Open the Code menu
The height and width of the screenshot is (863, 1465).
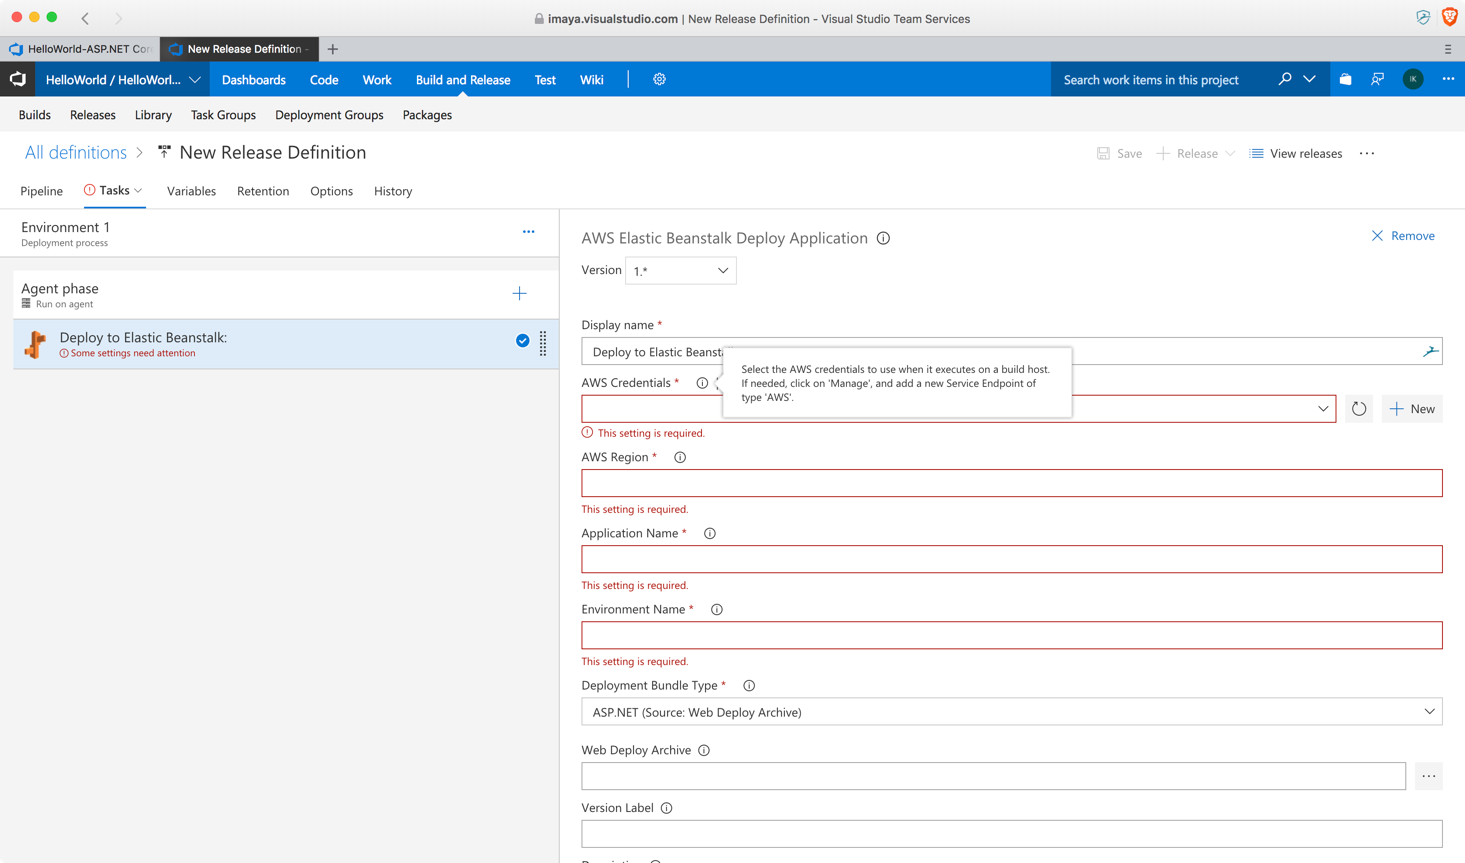pos(324,80)
